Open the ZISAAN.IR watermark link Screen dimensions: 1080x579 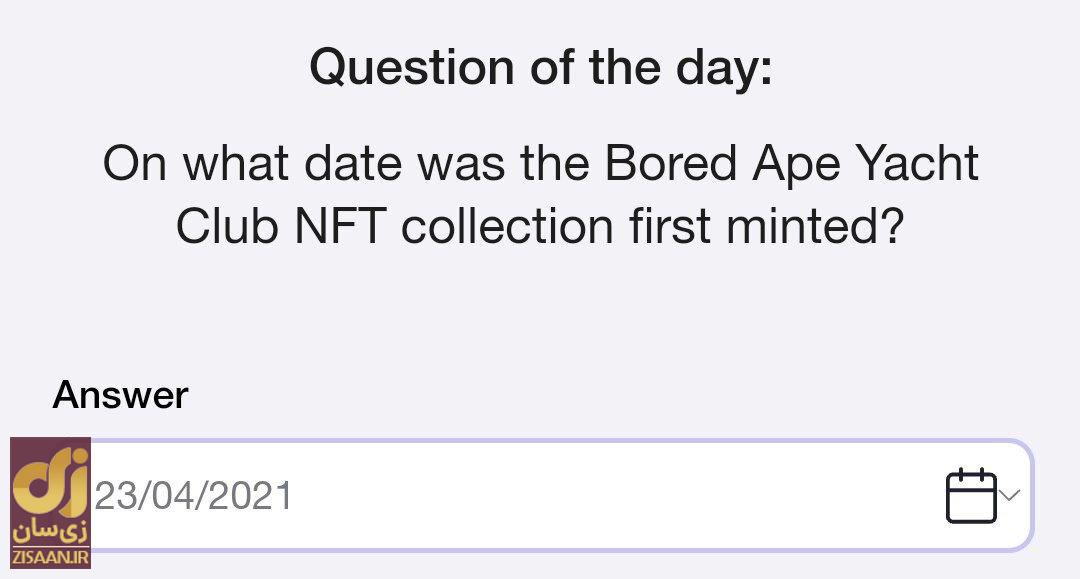50,556
